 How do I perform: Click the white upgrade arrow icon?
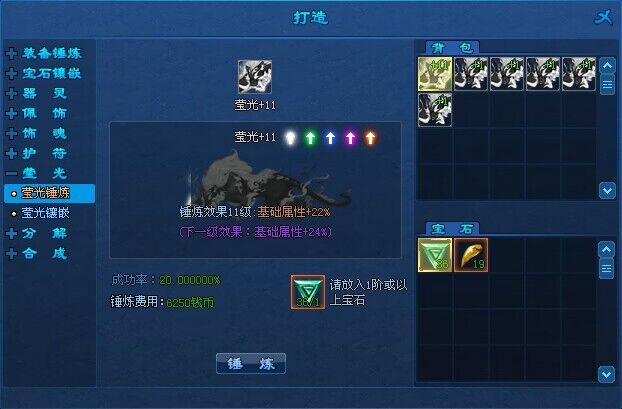pos(291,138)
